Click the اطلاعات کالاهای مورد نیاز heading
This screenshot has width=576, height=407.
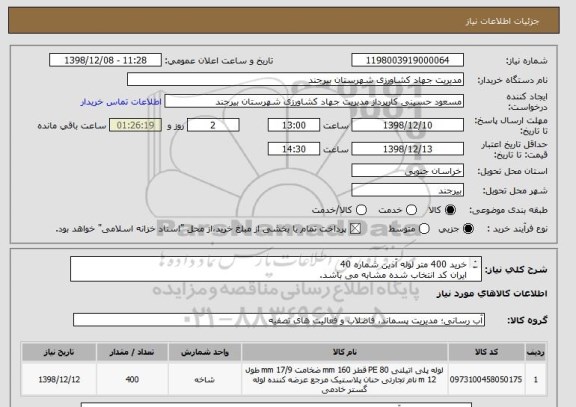coord(492,293)
